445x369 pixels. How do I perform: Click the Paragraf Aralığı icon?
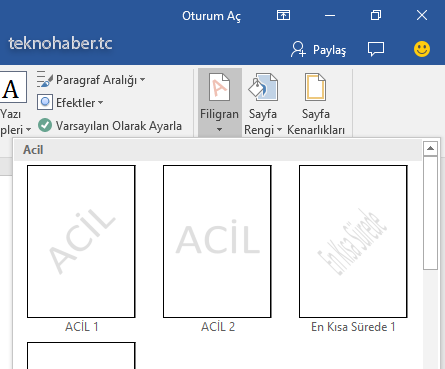pyautogui.click(x=44, y=79)
